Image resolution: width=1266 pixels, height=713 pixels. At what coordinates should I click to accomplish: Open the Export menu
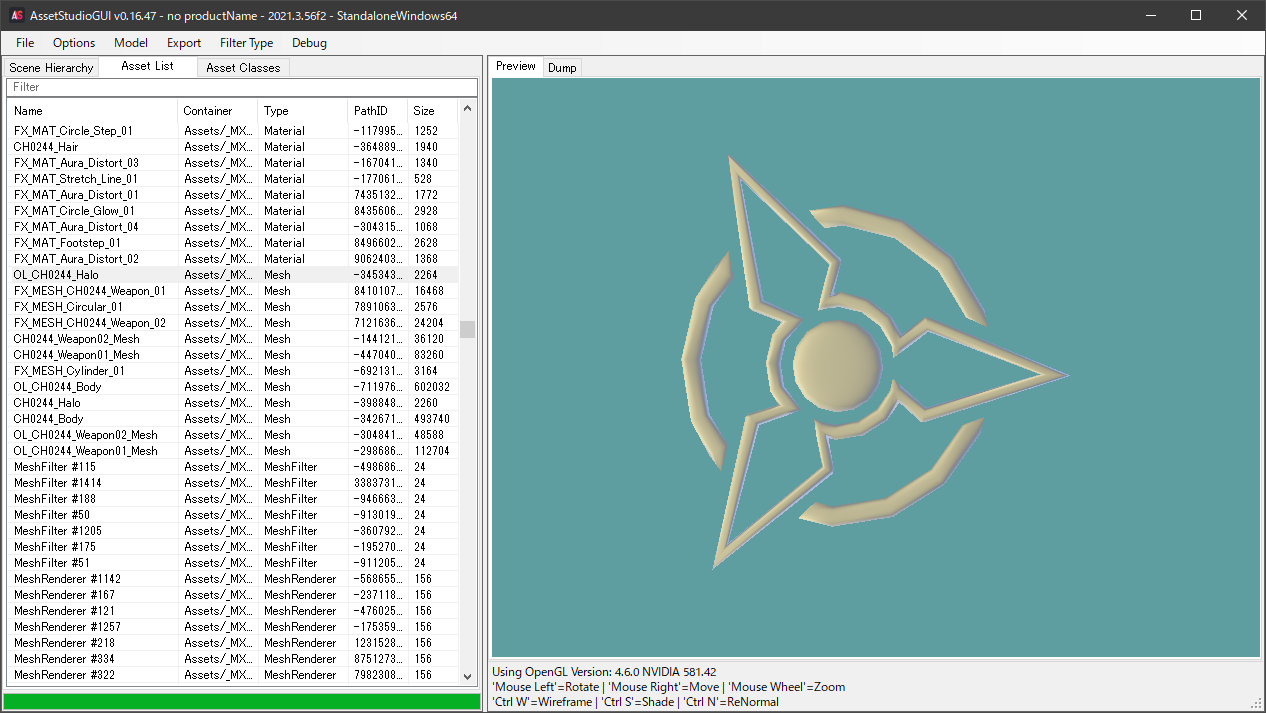184,43
